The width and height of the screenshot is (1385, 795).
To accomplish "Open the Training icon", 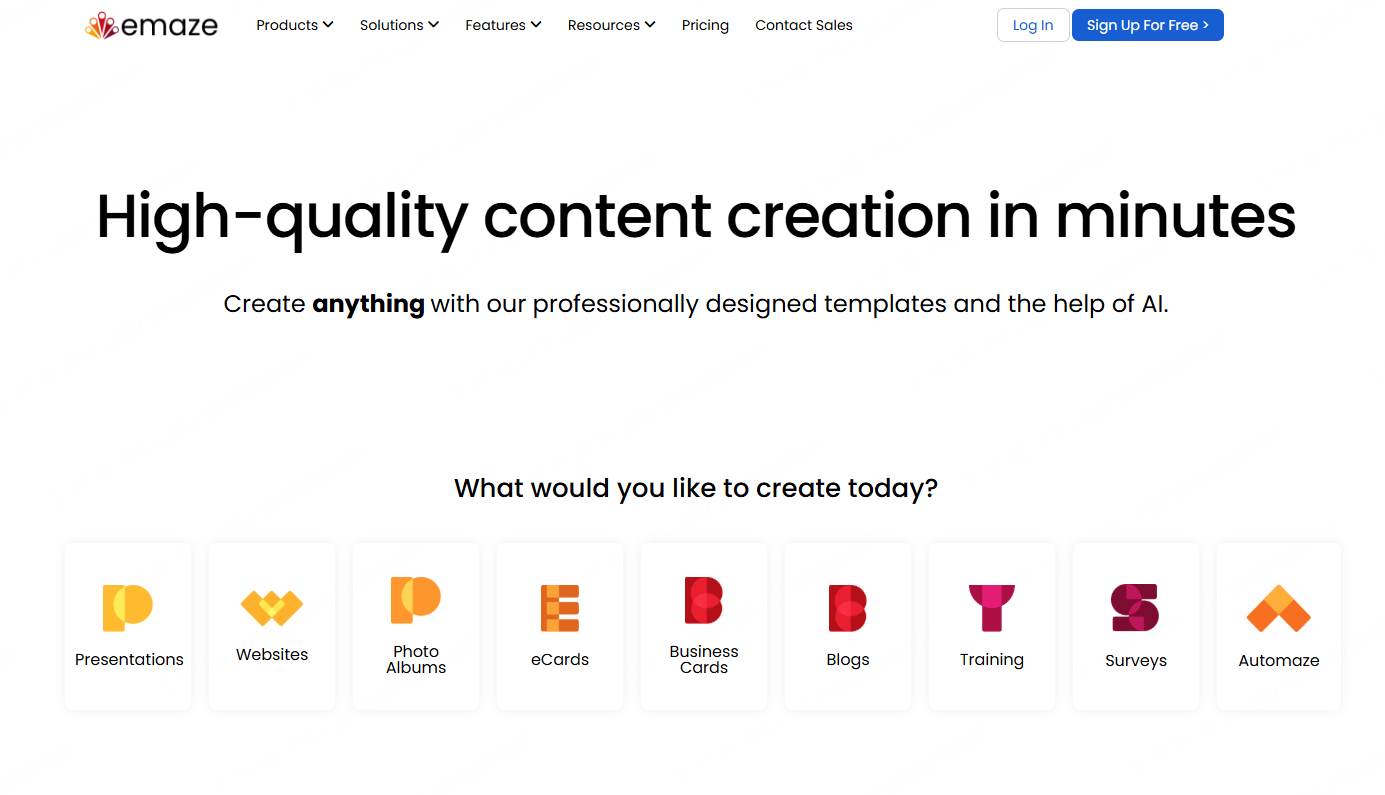I will 992,607.
